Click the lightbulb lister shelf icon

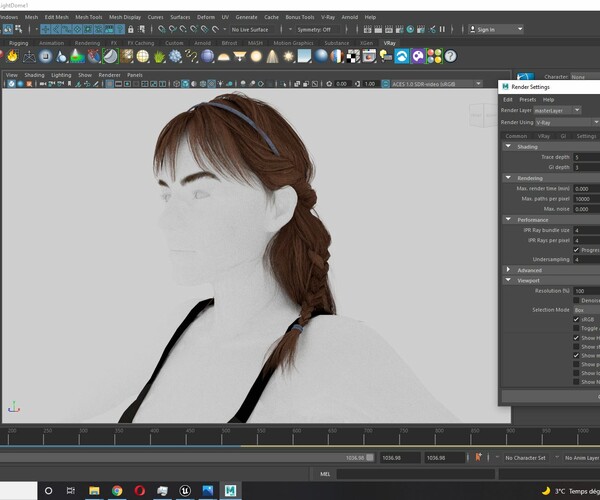click(x=385, y=57)
